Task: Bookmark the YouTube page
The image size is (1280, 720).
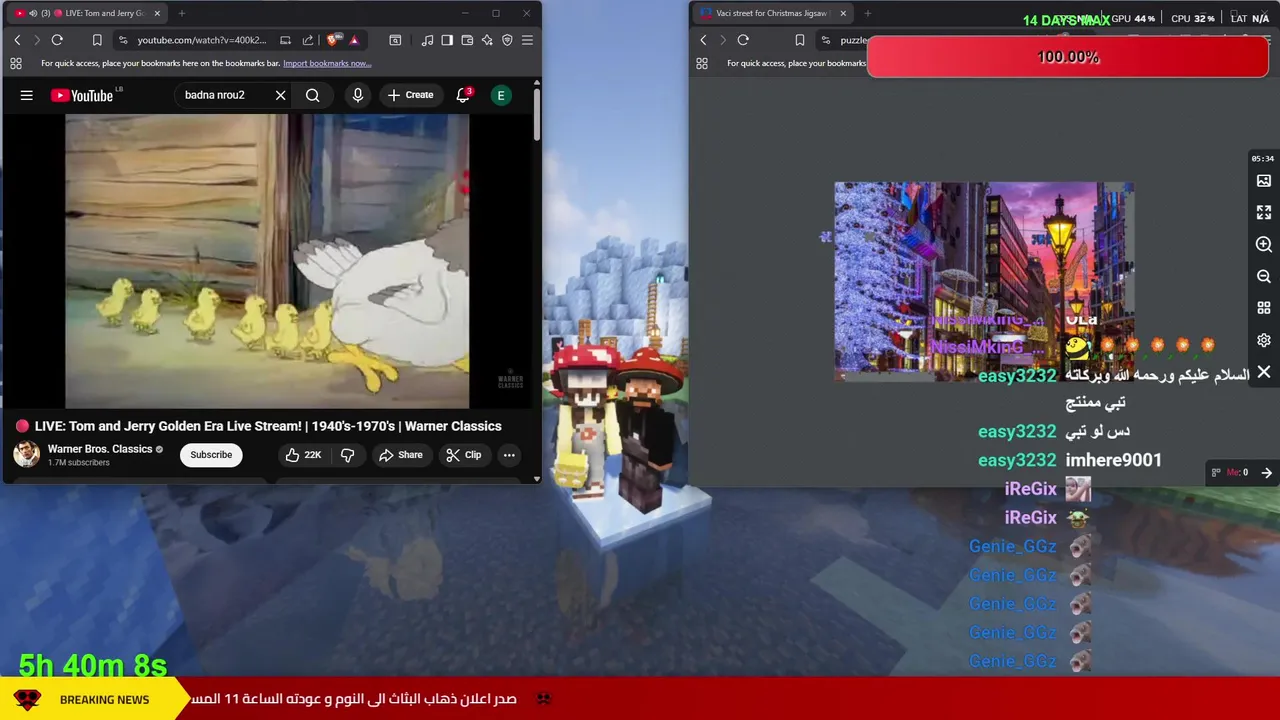Action: (x=97, y=40)
